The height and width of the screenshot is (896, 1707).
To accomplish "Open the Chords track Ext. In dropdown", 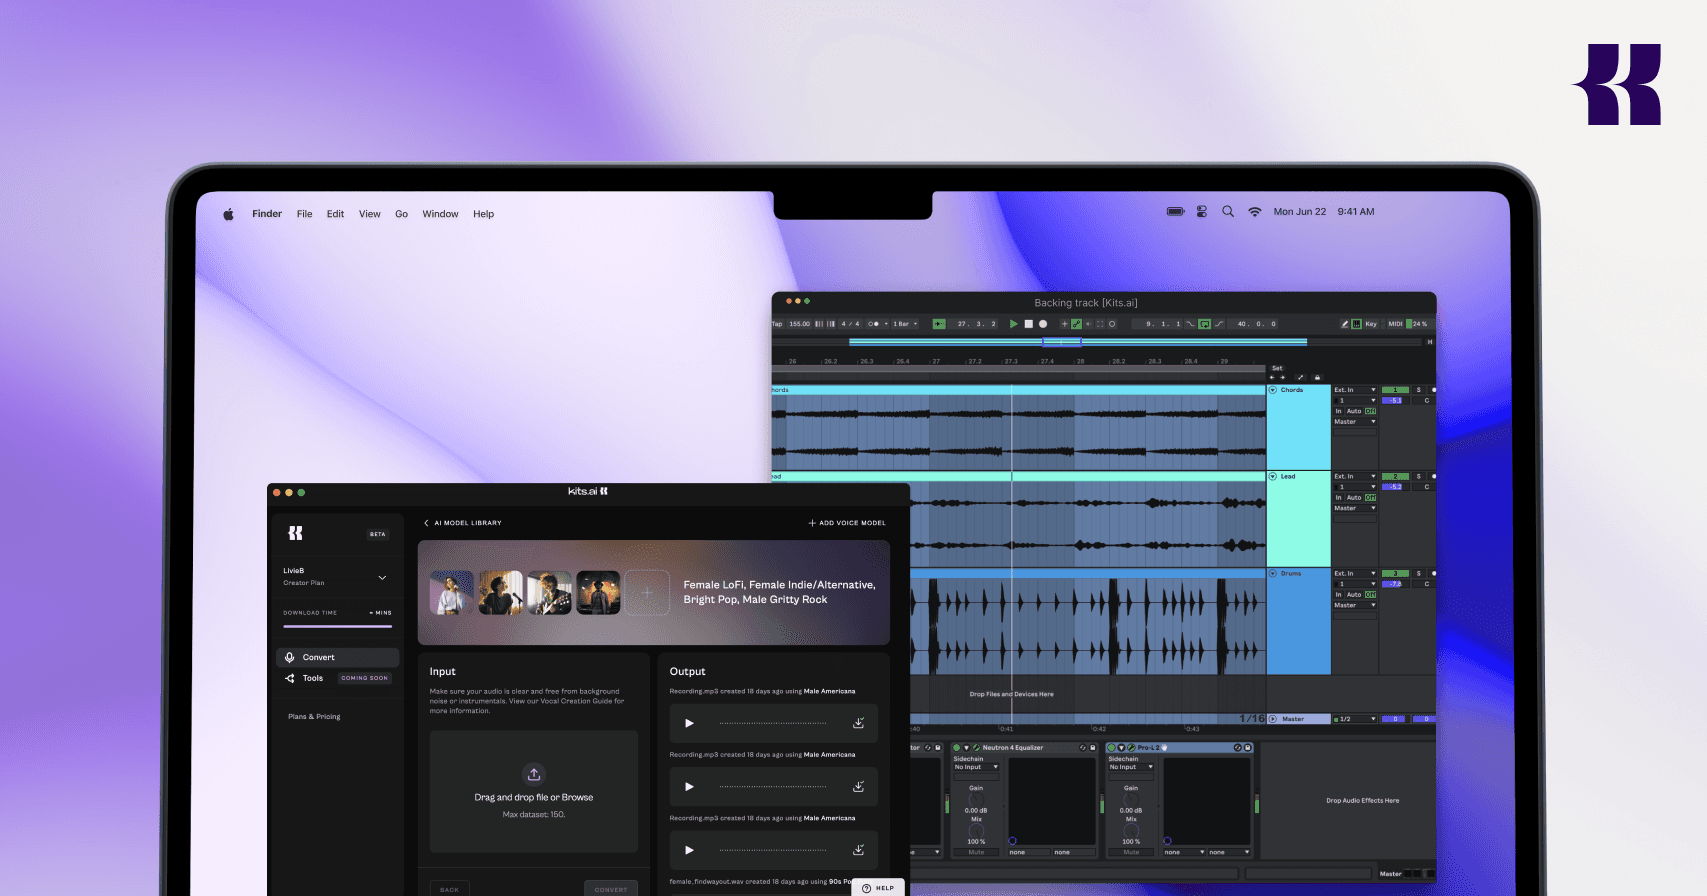I will [1355, 390].
